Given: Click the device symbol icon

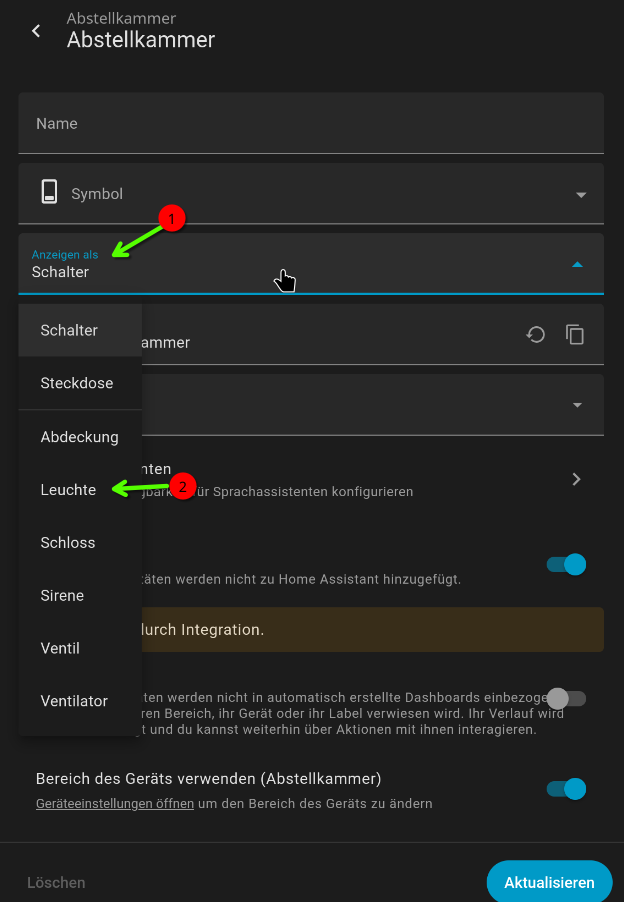Looking at the screenshot, I should 48,193.
